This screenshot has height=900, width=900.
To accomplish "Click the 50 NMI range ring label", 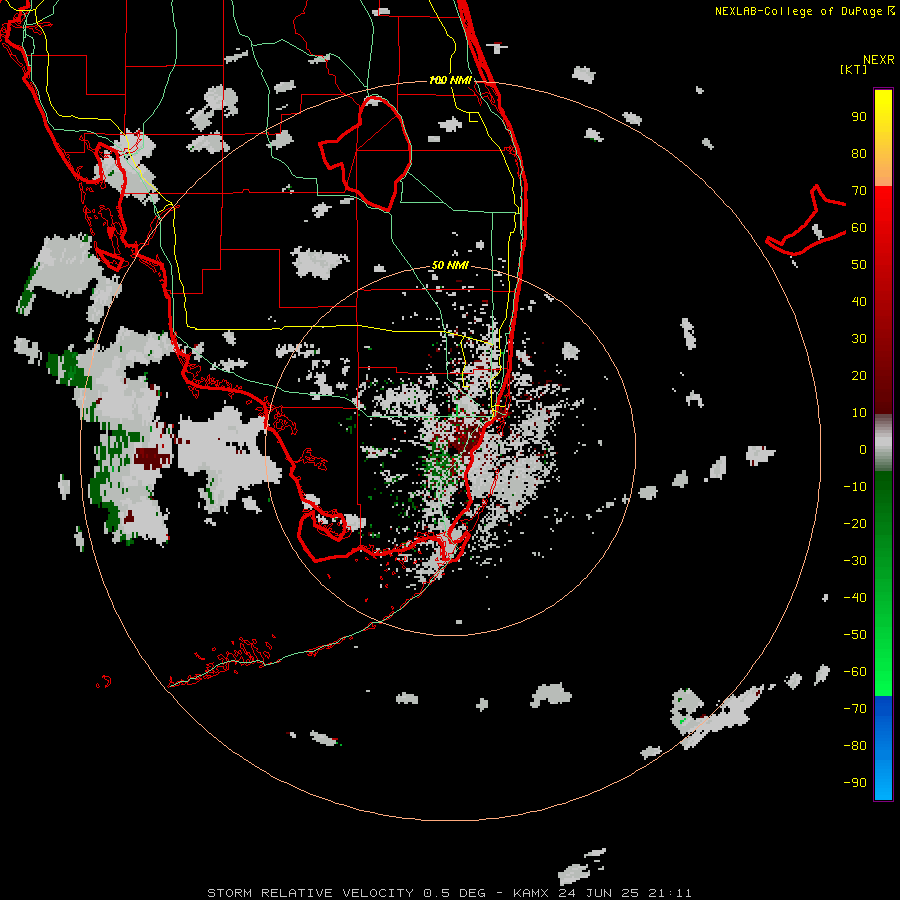I will (x=450, y=265).
